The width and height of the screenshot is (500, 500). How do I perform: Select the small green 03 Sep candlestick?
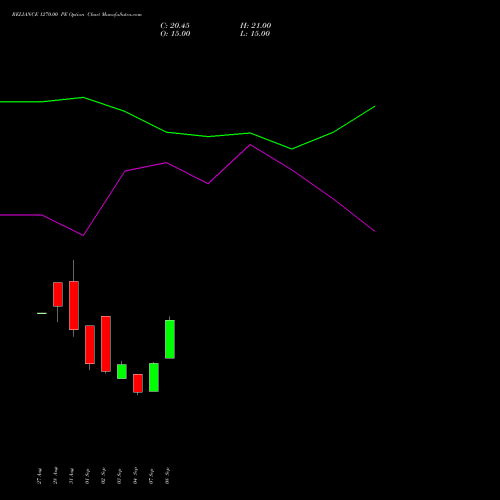pos(122,371)
